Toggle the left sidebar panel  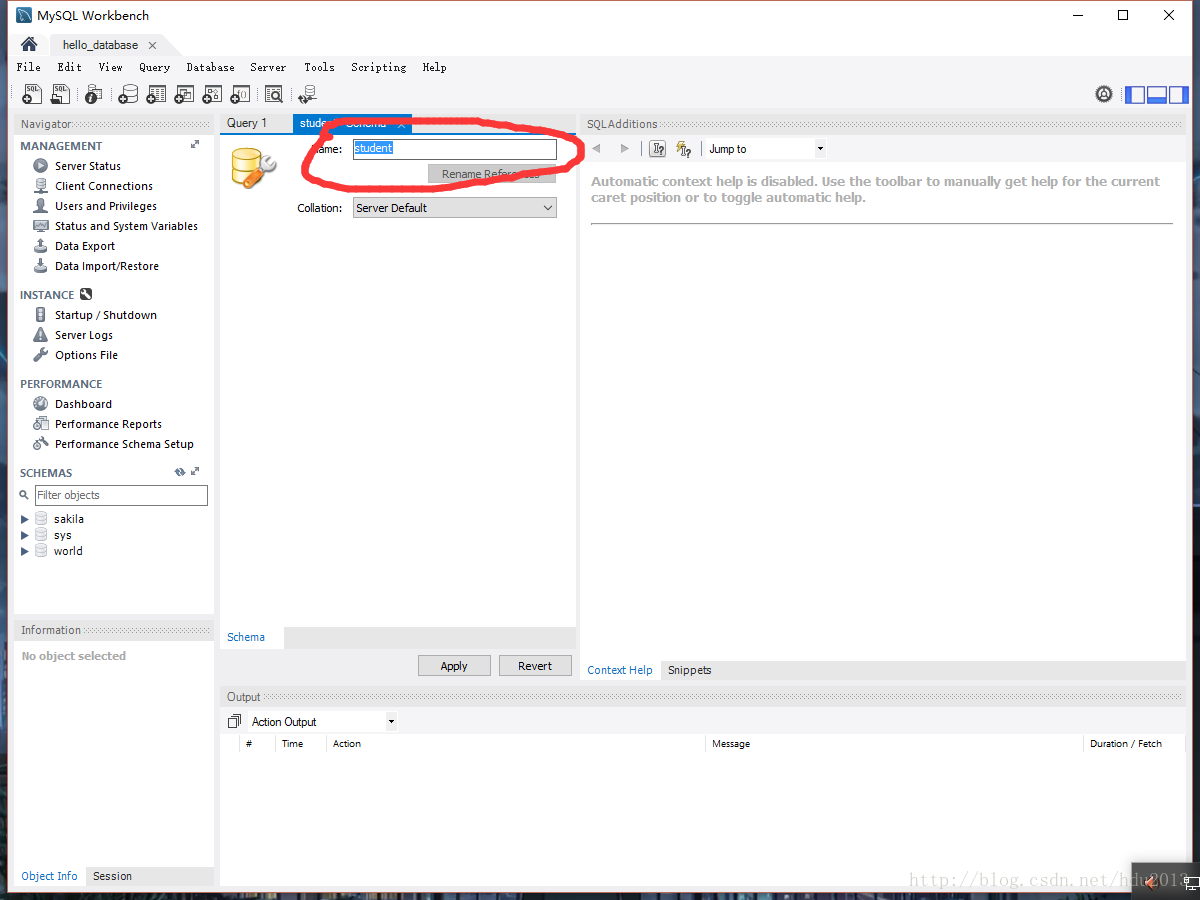click(1135, 94)
